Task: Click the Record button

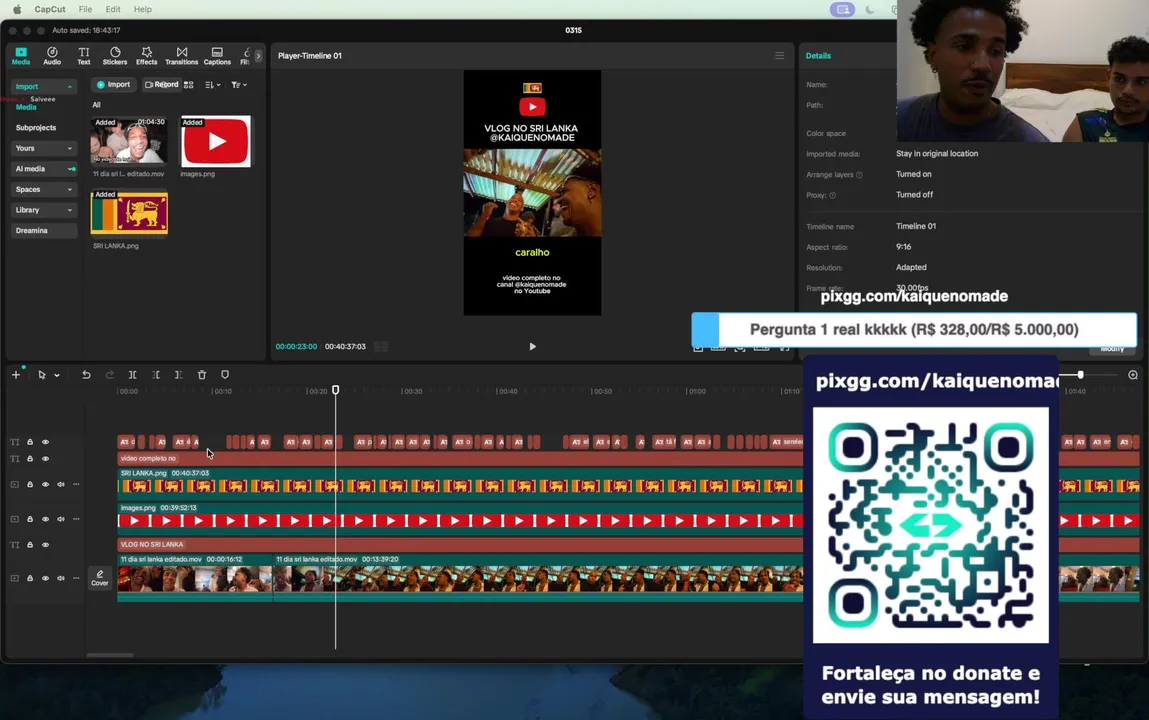Action: click(x=161, y=85)
